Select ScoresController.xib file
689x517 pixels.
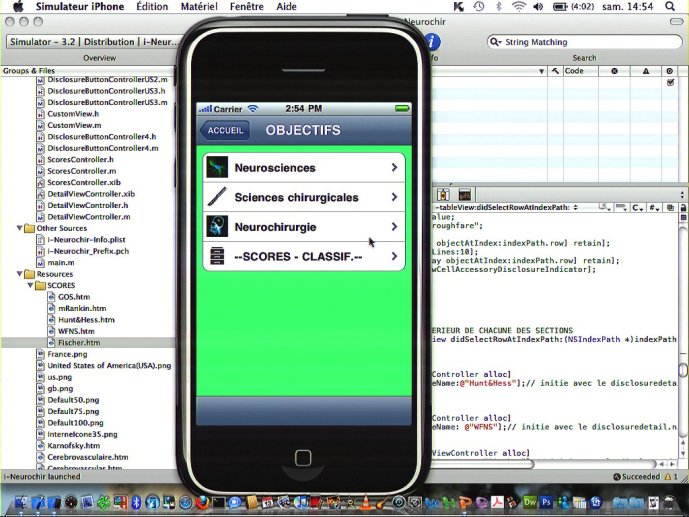point(84,182)
